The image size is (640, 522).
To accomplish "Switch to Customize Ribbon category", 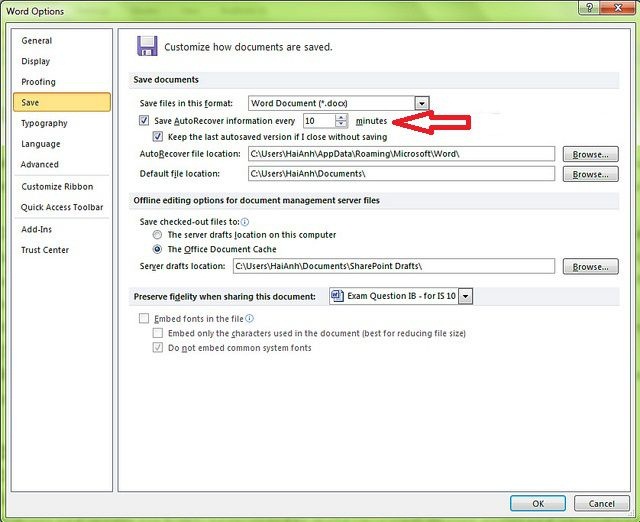I will [x=57, y=187].
